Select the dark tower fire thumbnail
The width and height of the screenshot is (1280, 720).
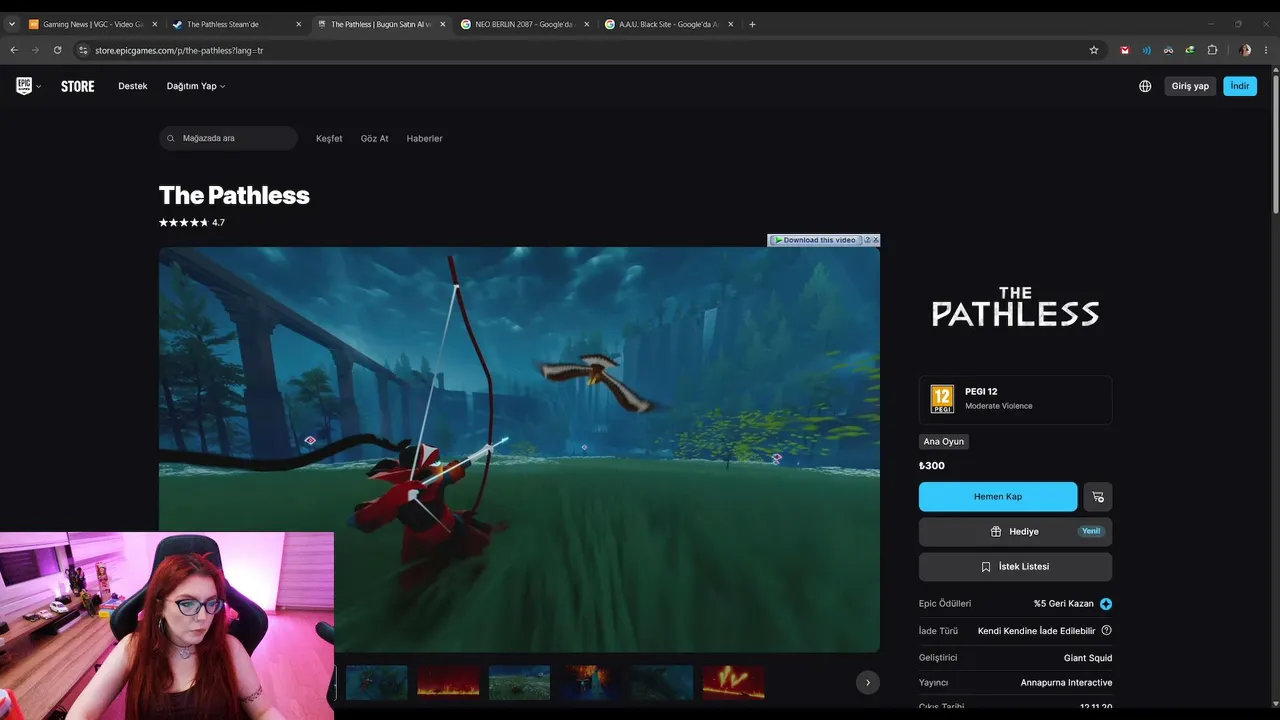pos(591,682)
